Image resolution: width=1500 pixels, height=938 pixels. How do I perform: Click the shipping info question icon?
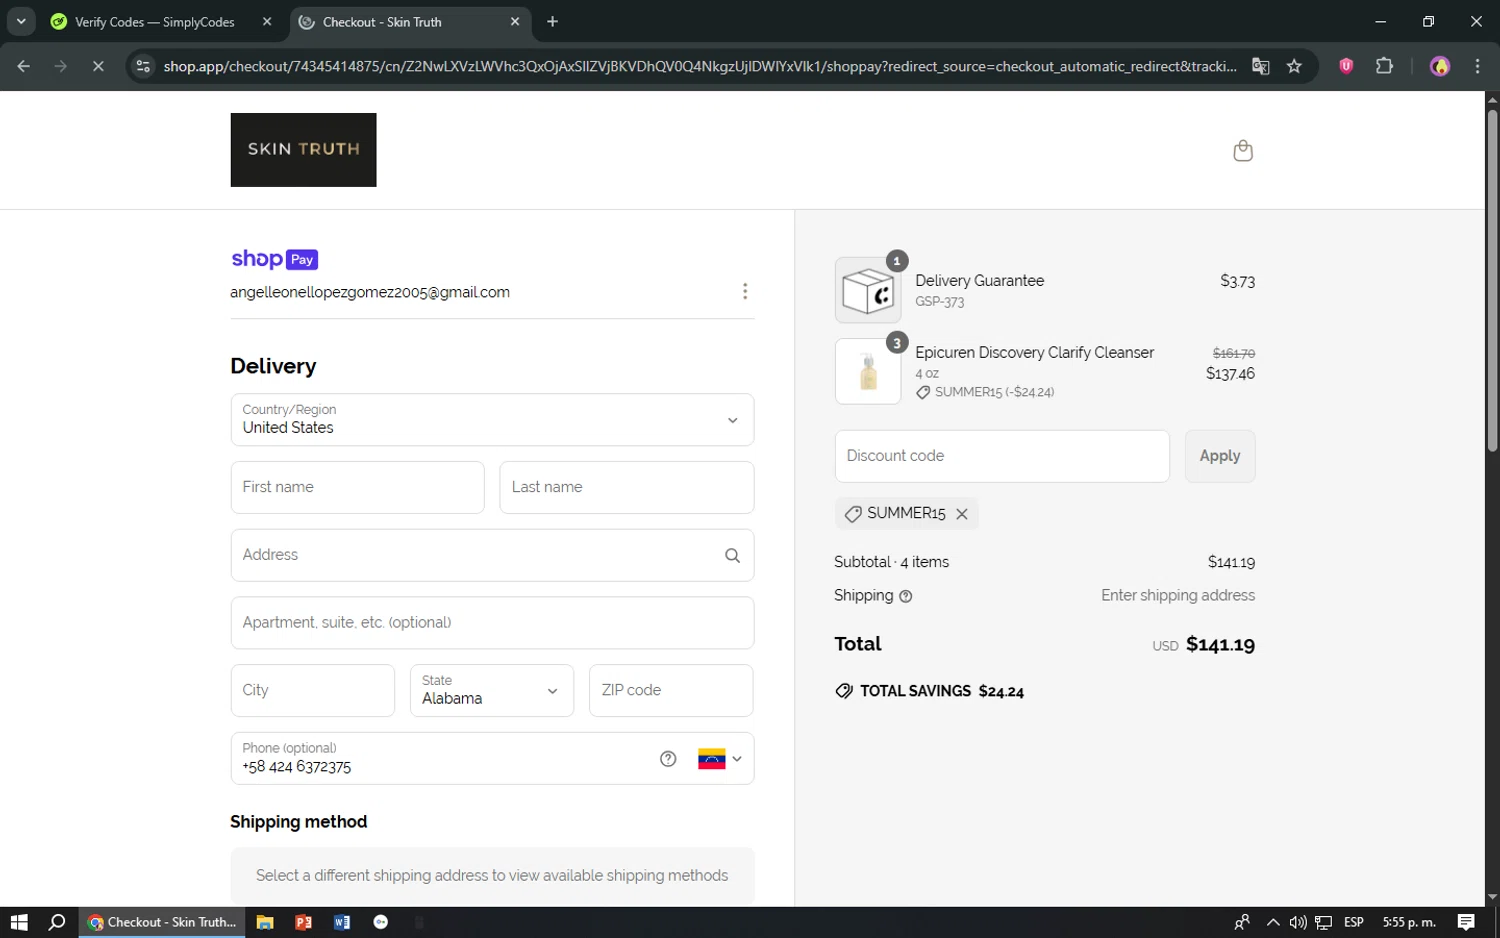click(x=906, y=596)
